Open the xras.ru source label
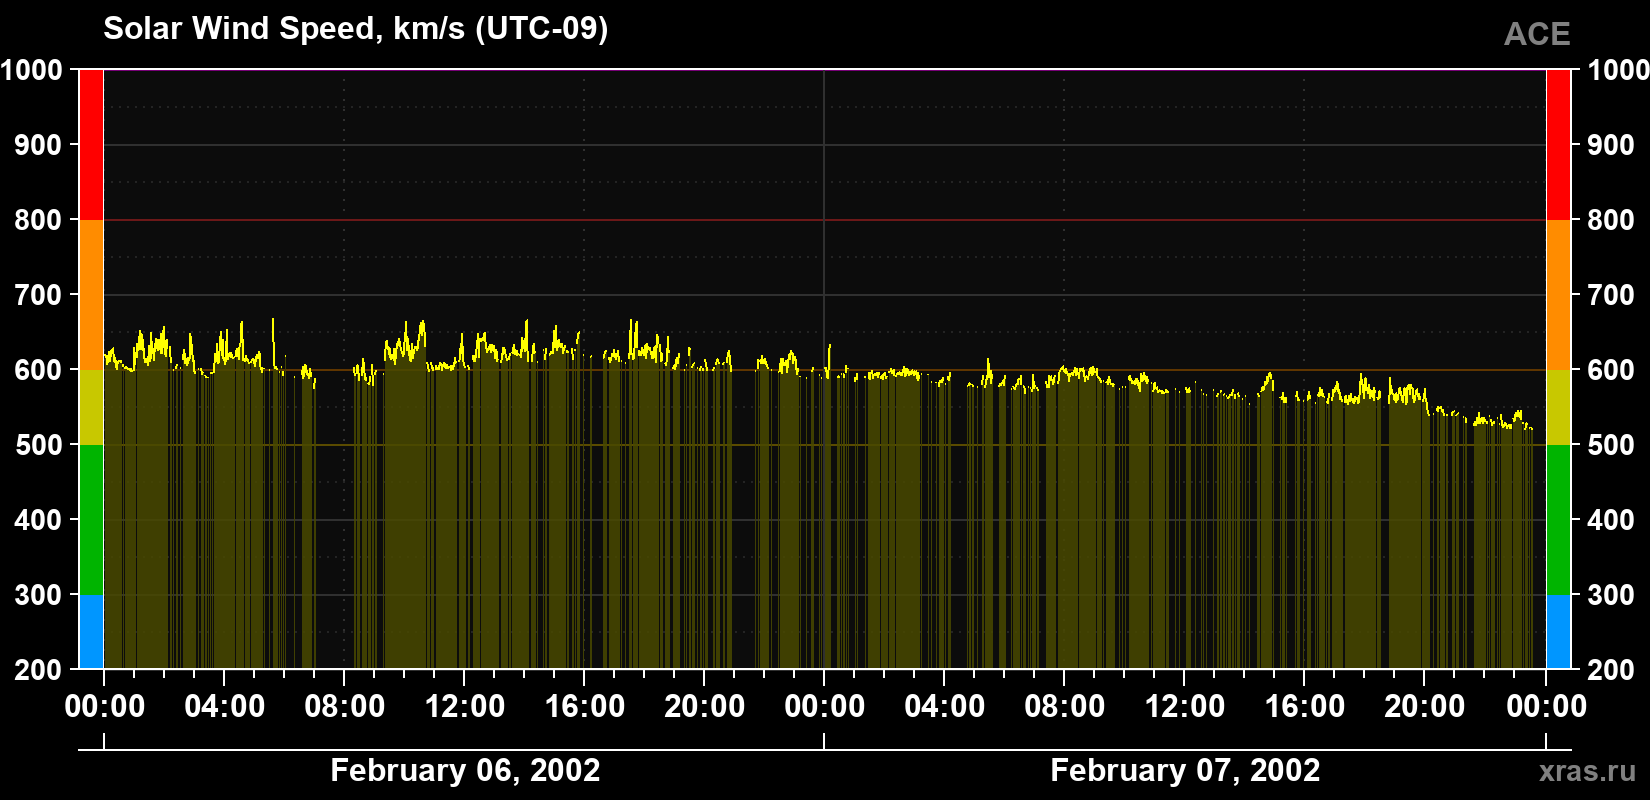 [x=1587, y=771]
